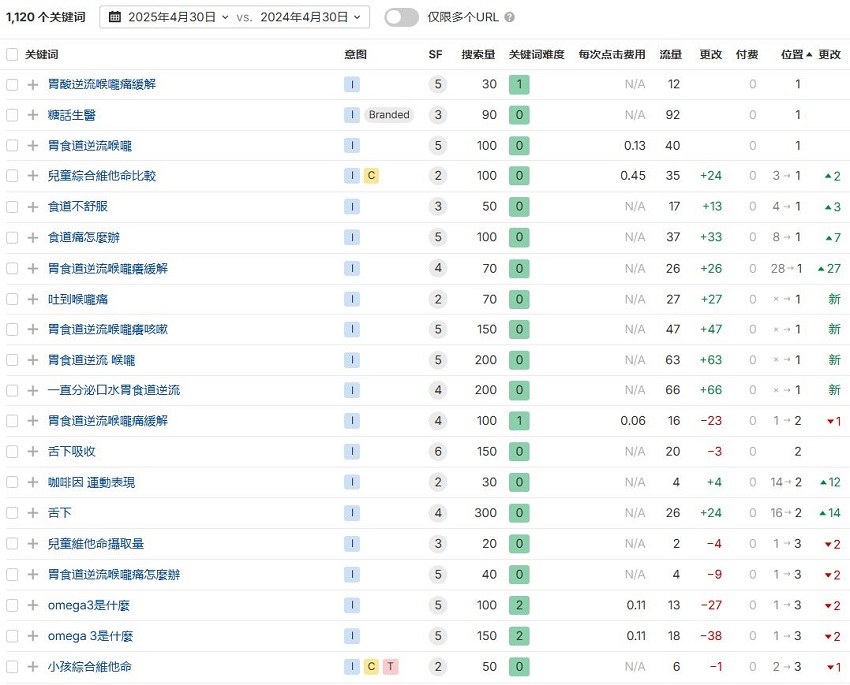
Task: Open keyword link 小孩綜合維他命
Action: pos(89,667)
